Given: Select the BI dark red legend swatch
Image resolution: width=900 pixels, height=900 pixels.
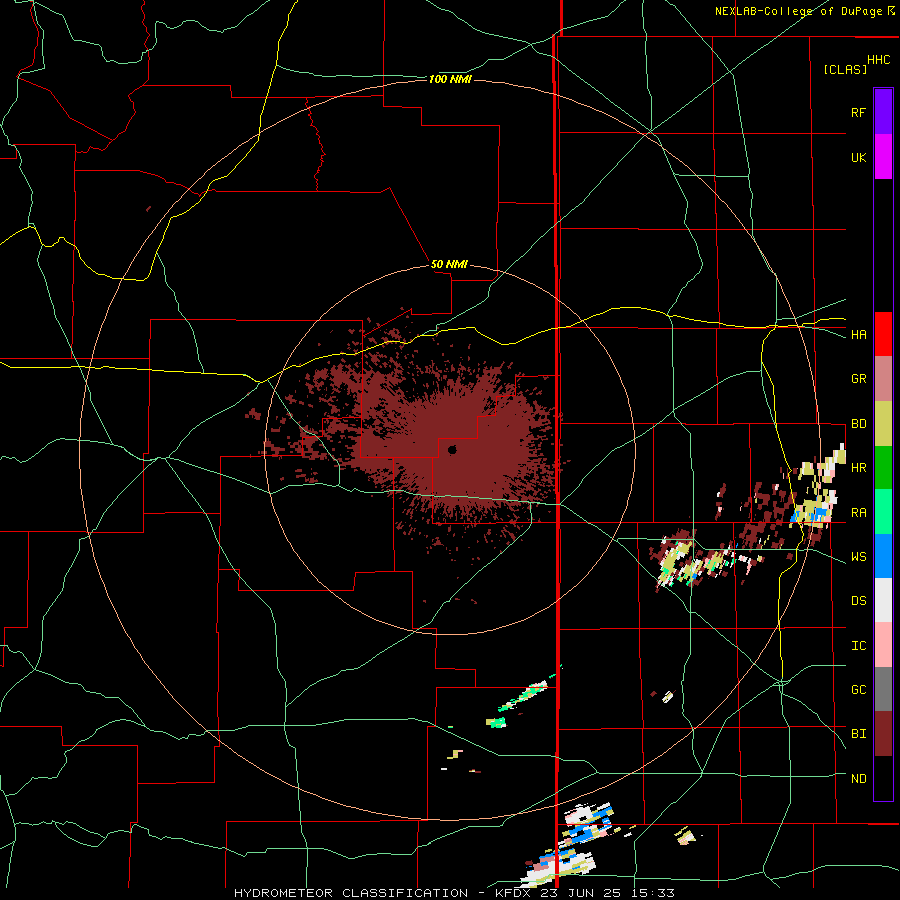Looking at the screenshot, I should pos(883,734).
